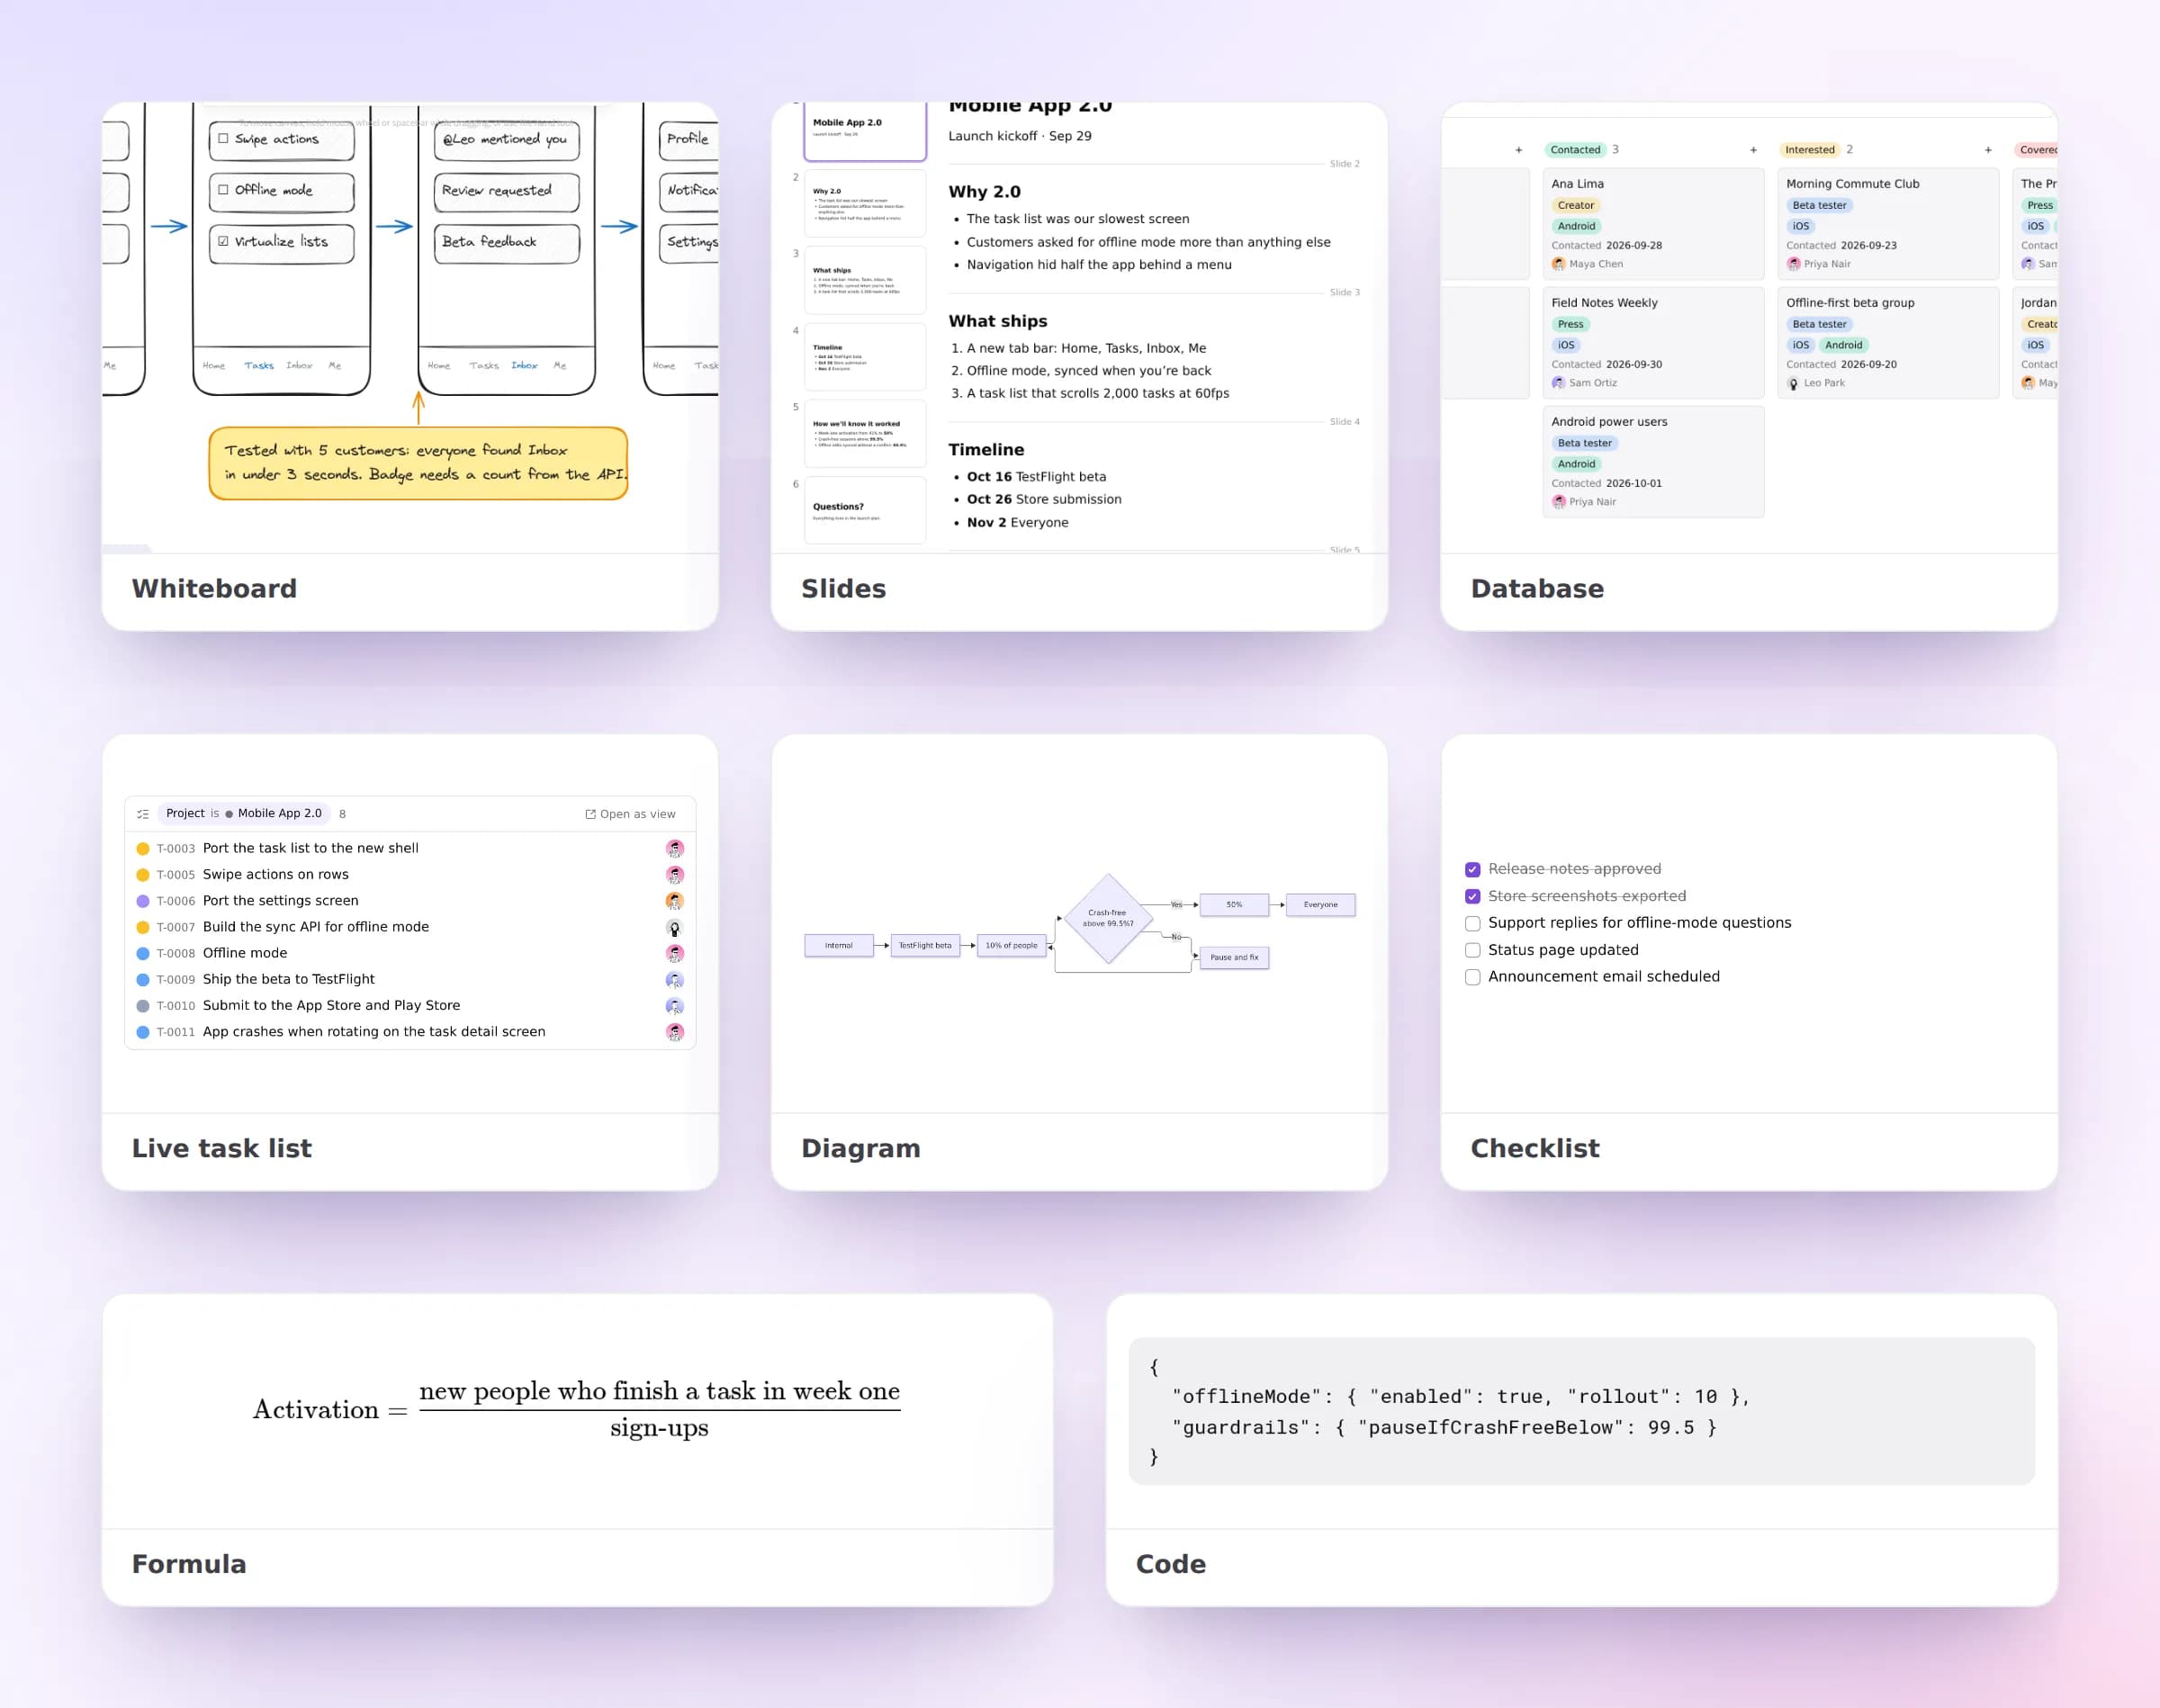The width and height of the screenshot is (2160, 1708).
Task: Click the purple status dot for T-0006
Action: [143, 901]
